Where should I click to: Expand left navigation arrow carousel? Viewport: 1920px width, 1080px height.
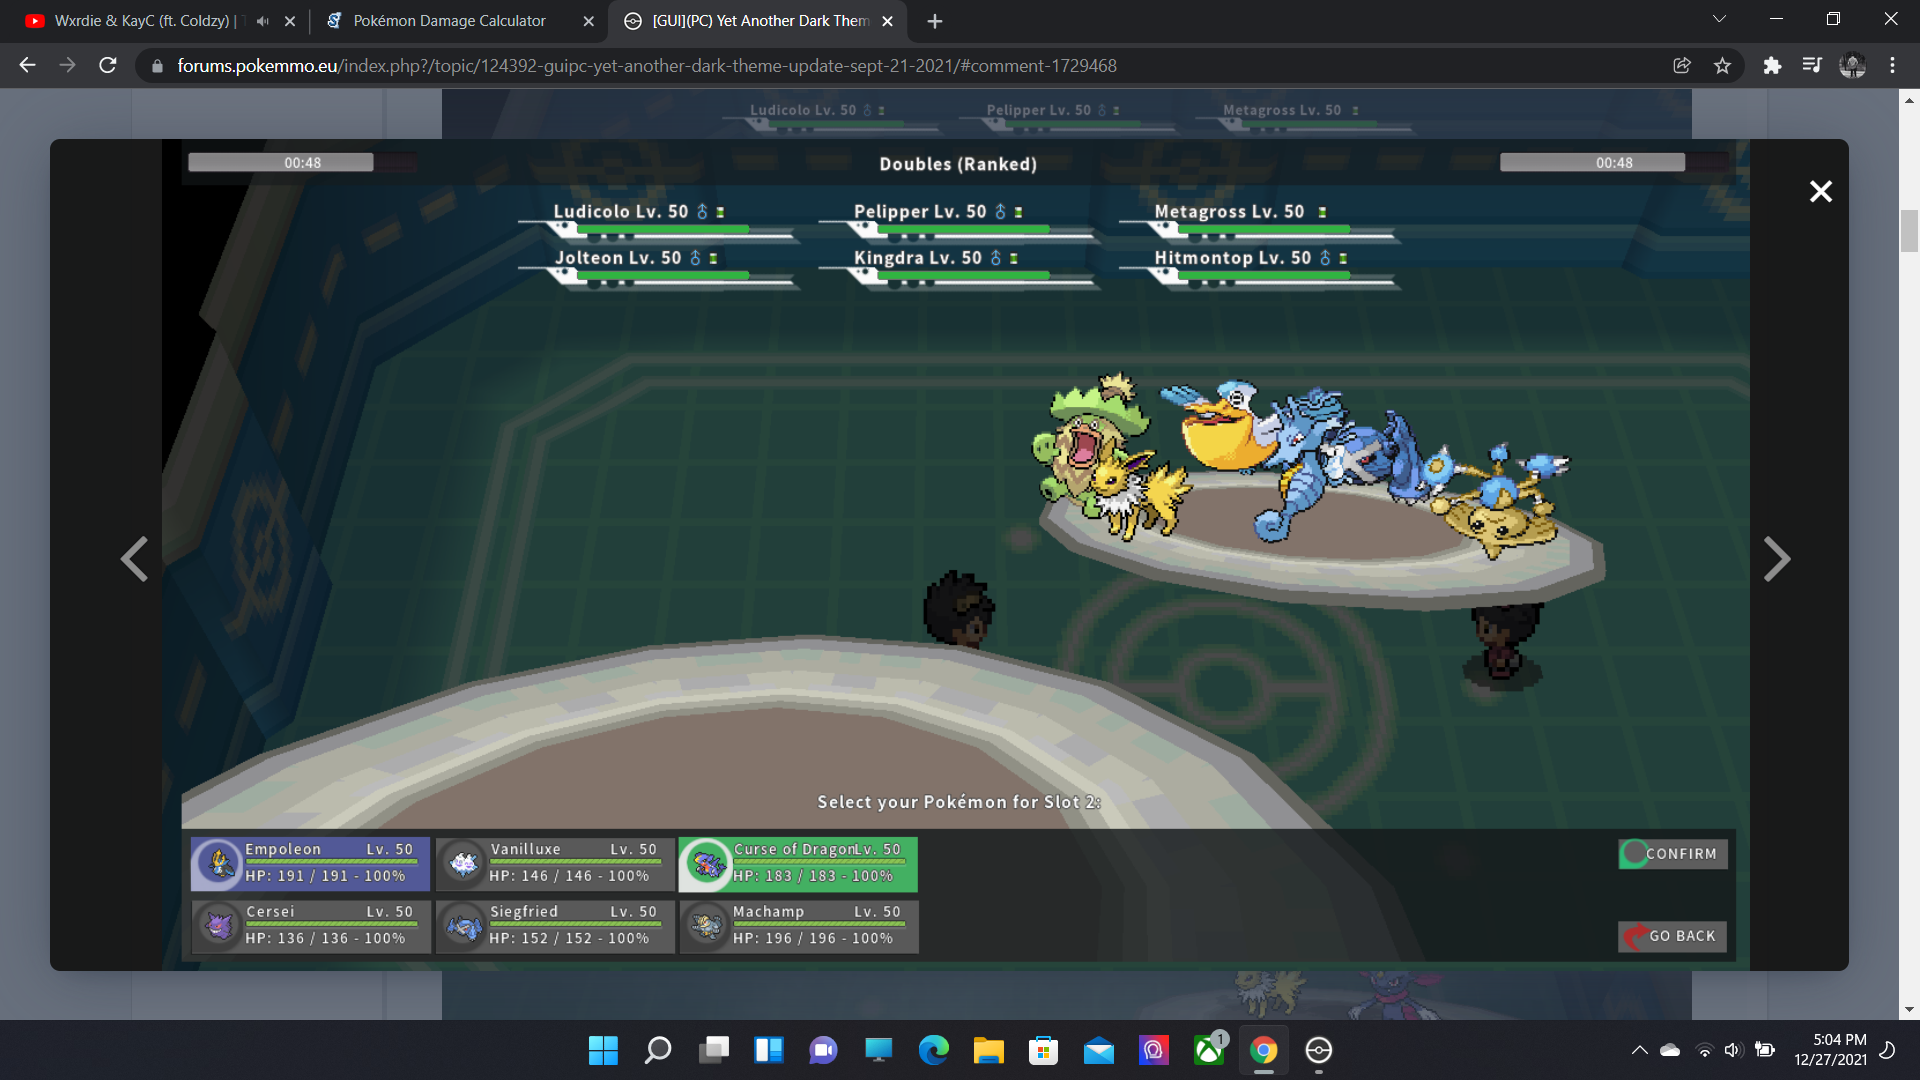133,558
